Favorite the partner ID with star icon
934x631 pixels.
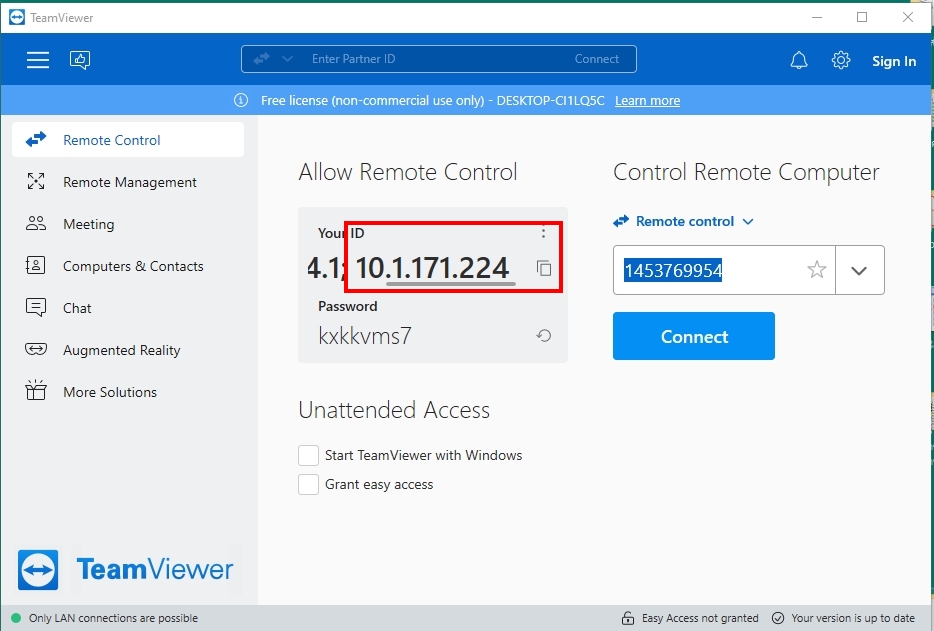[817, 270]
